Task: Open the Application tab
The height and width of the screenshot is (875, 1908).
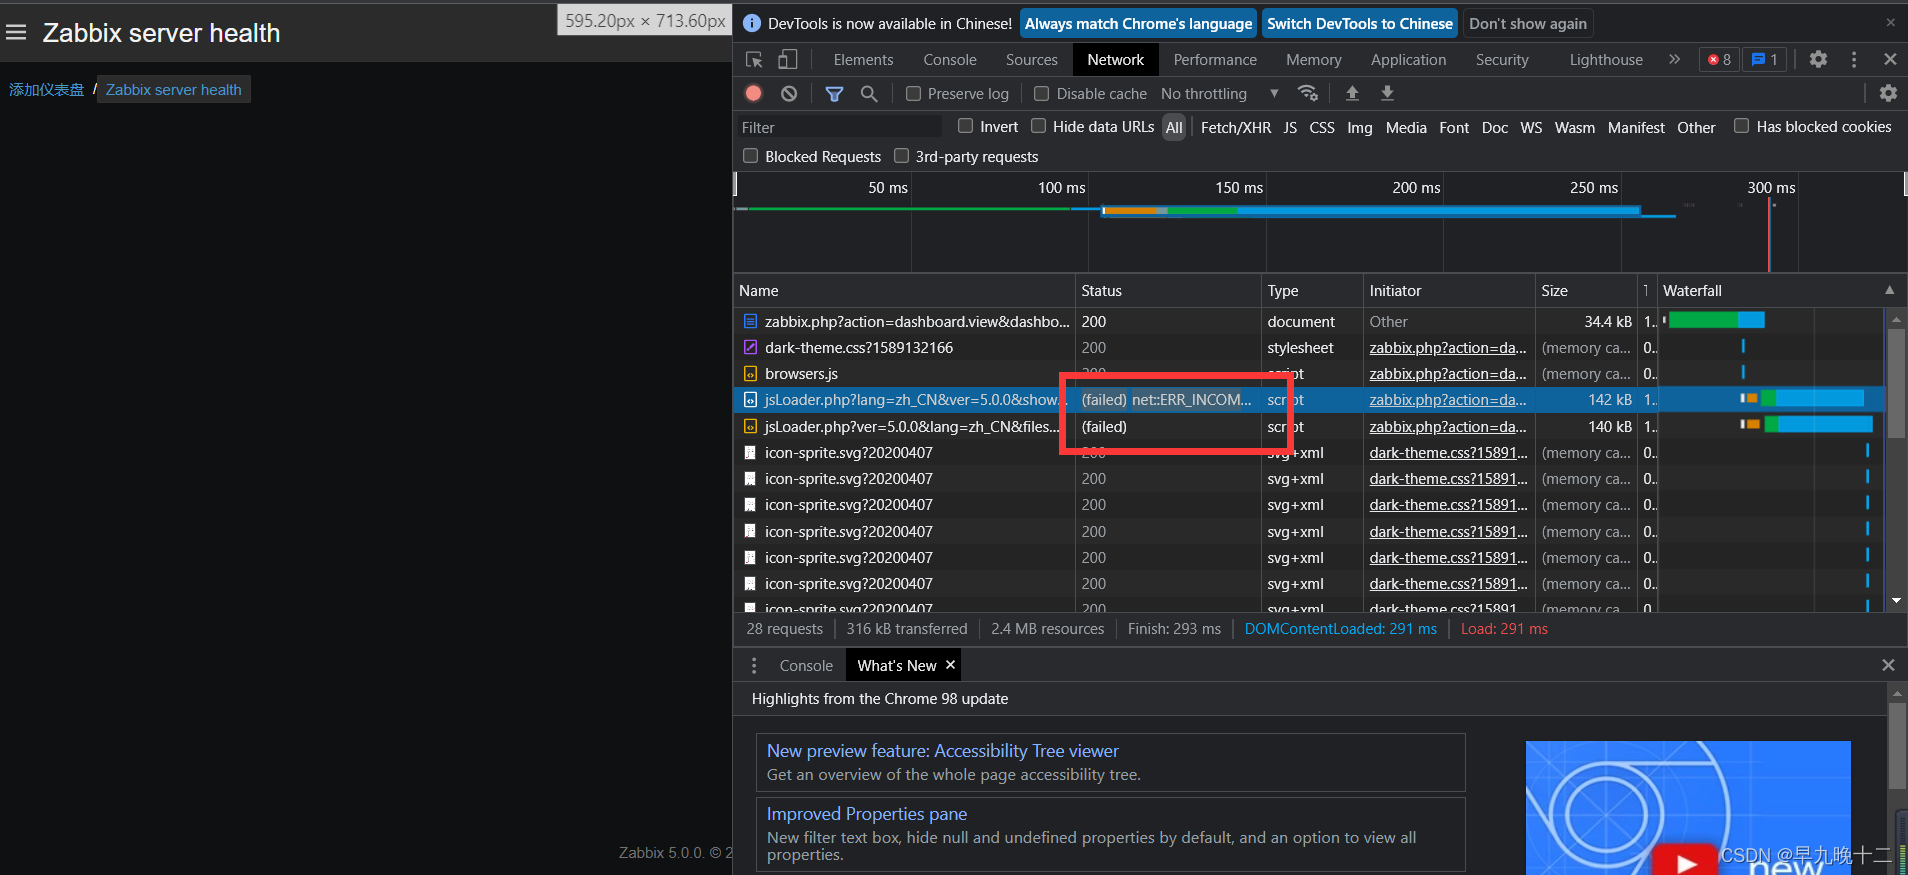Action: pyautogui.click(x=1408, y=60)
